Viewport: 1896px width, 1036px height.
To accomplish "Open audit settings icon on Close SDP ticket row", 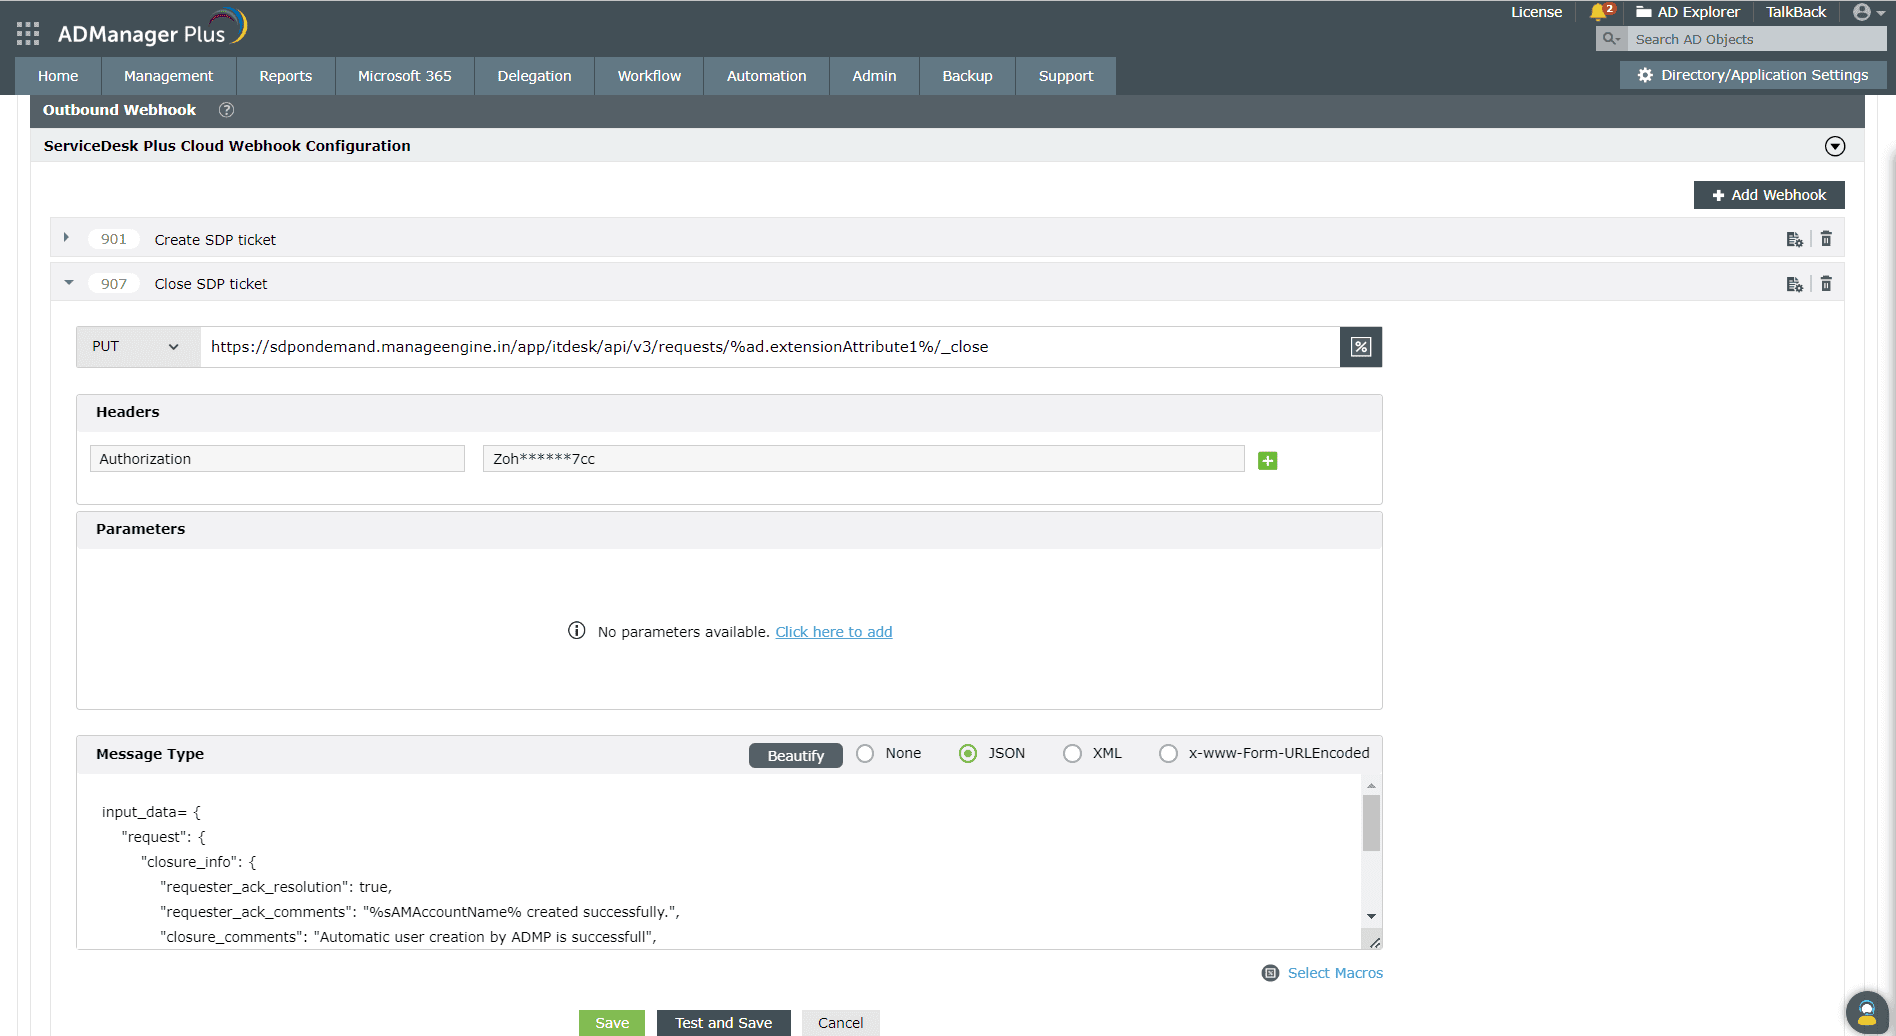I will pyautogui.click(x=1794, y=284).
